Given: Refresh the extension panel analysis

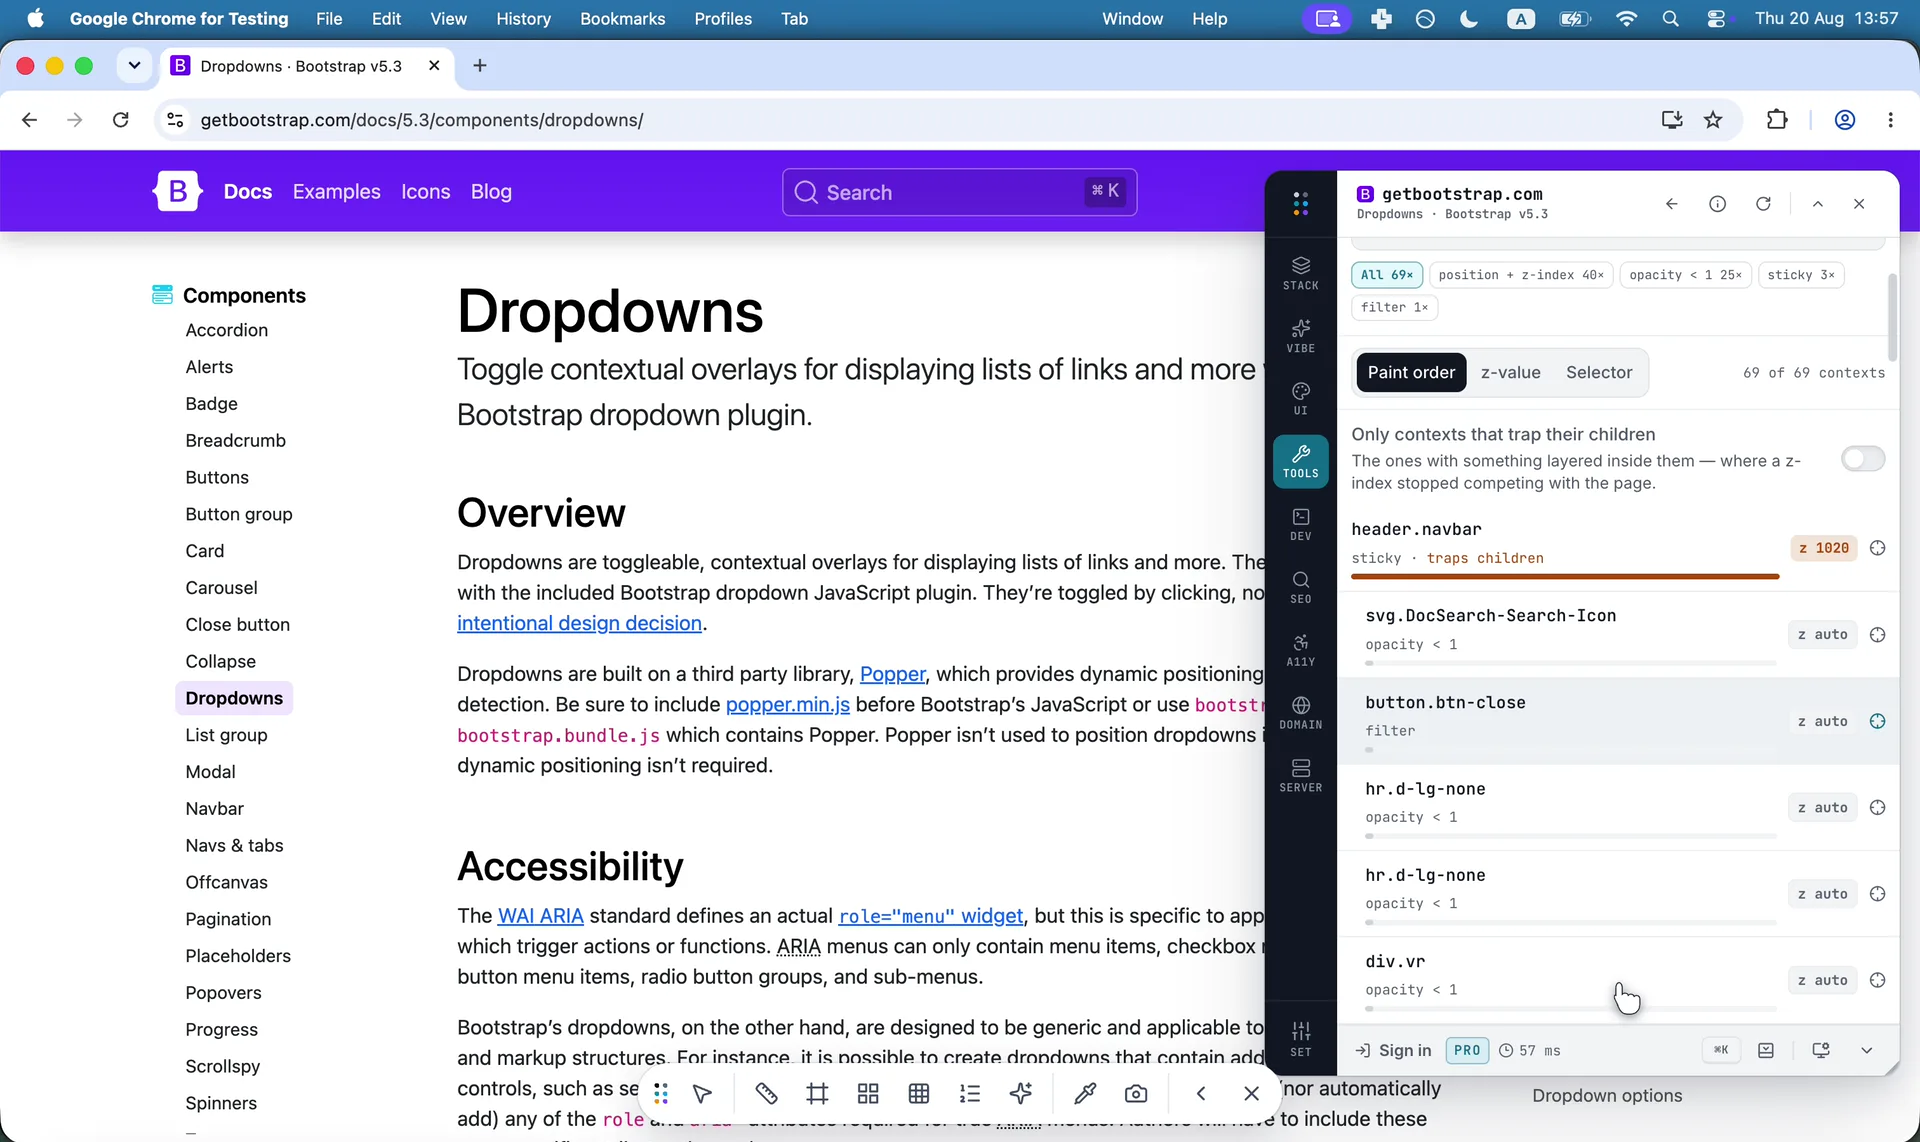Looking at the screenshot, I should coord(1763,204).
